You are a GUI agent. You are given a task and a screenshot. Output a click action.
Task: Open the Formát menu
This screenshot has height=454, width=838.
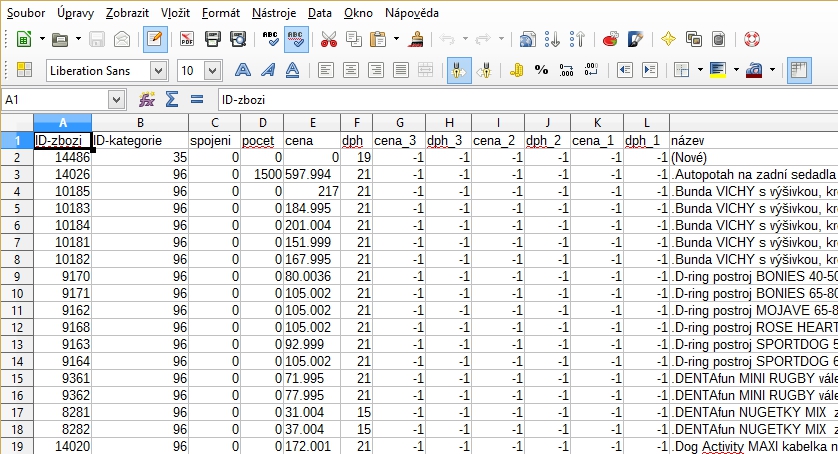(220, 13)
